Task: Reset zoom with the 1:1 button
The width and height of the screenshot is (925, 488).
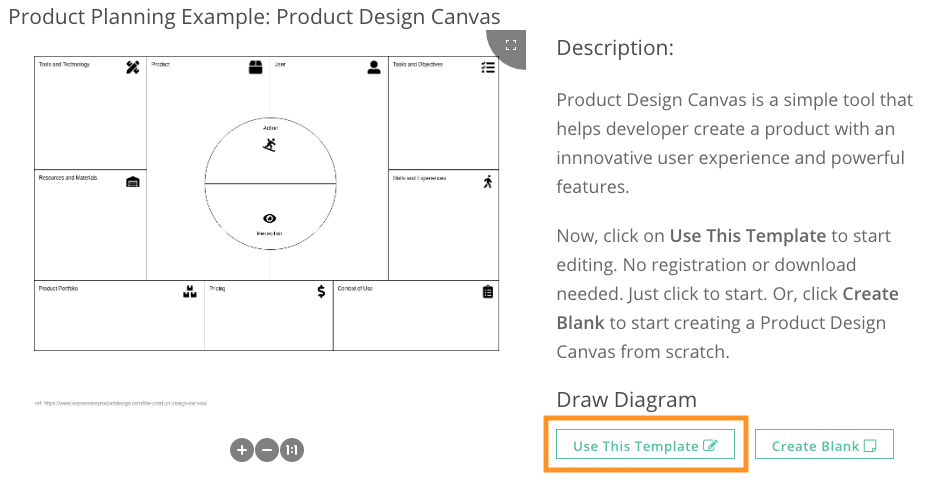Action: tap(291, 450)
